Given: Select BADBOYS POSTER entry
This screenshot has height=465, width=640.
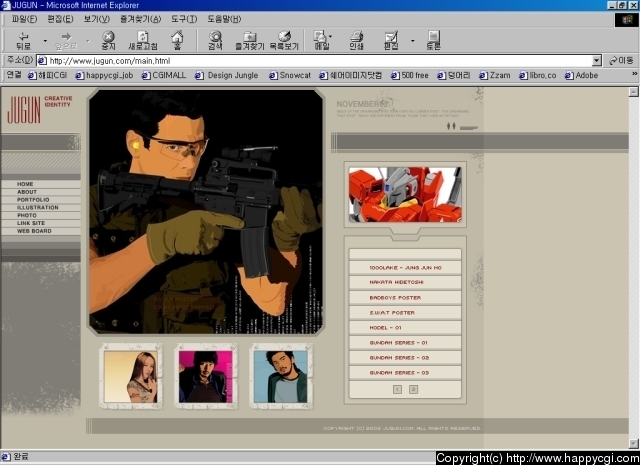Looking at the screenshot, I should coord(405,298).
